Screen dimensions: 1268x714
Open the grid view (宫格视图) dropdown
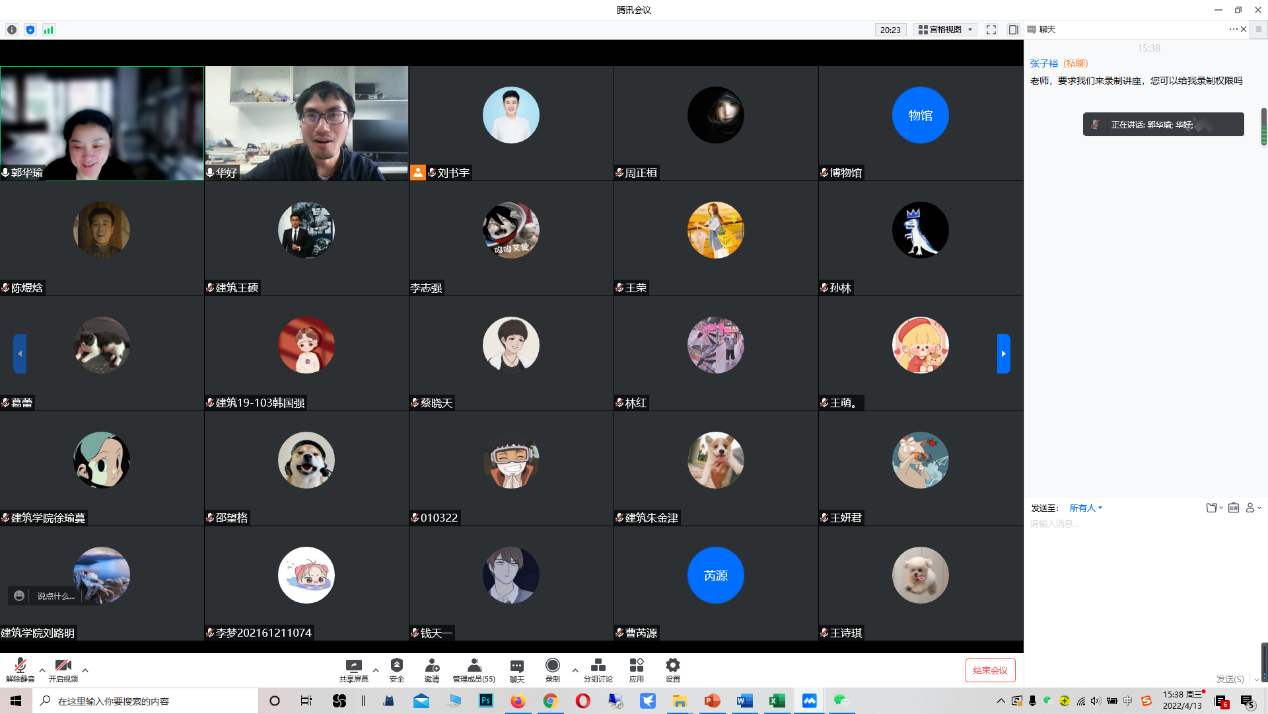(x=944, y=30)
